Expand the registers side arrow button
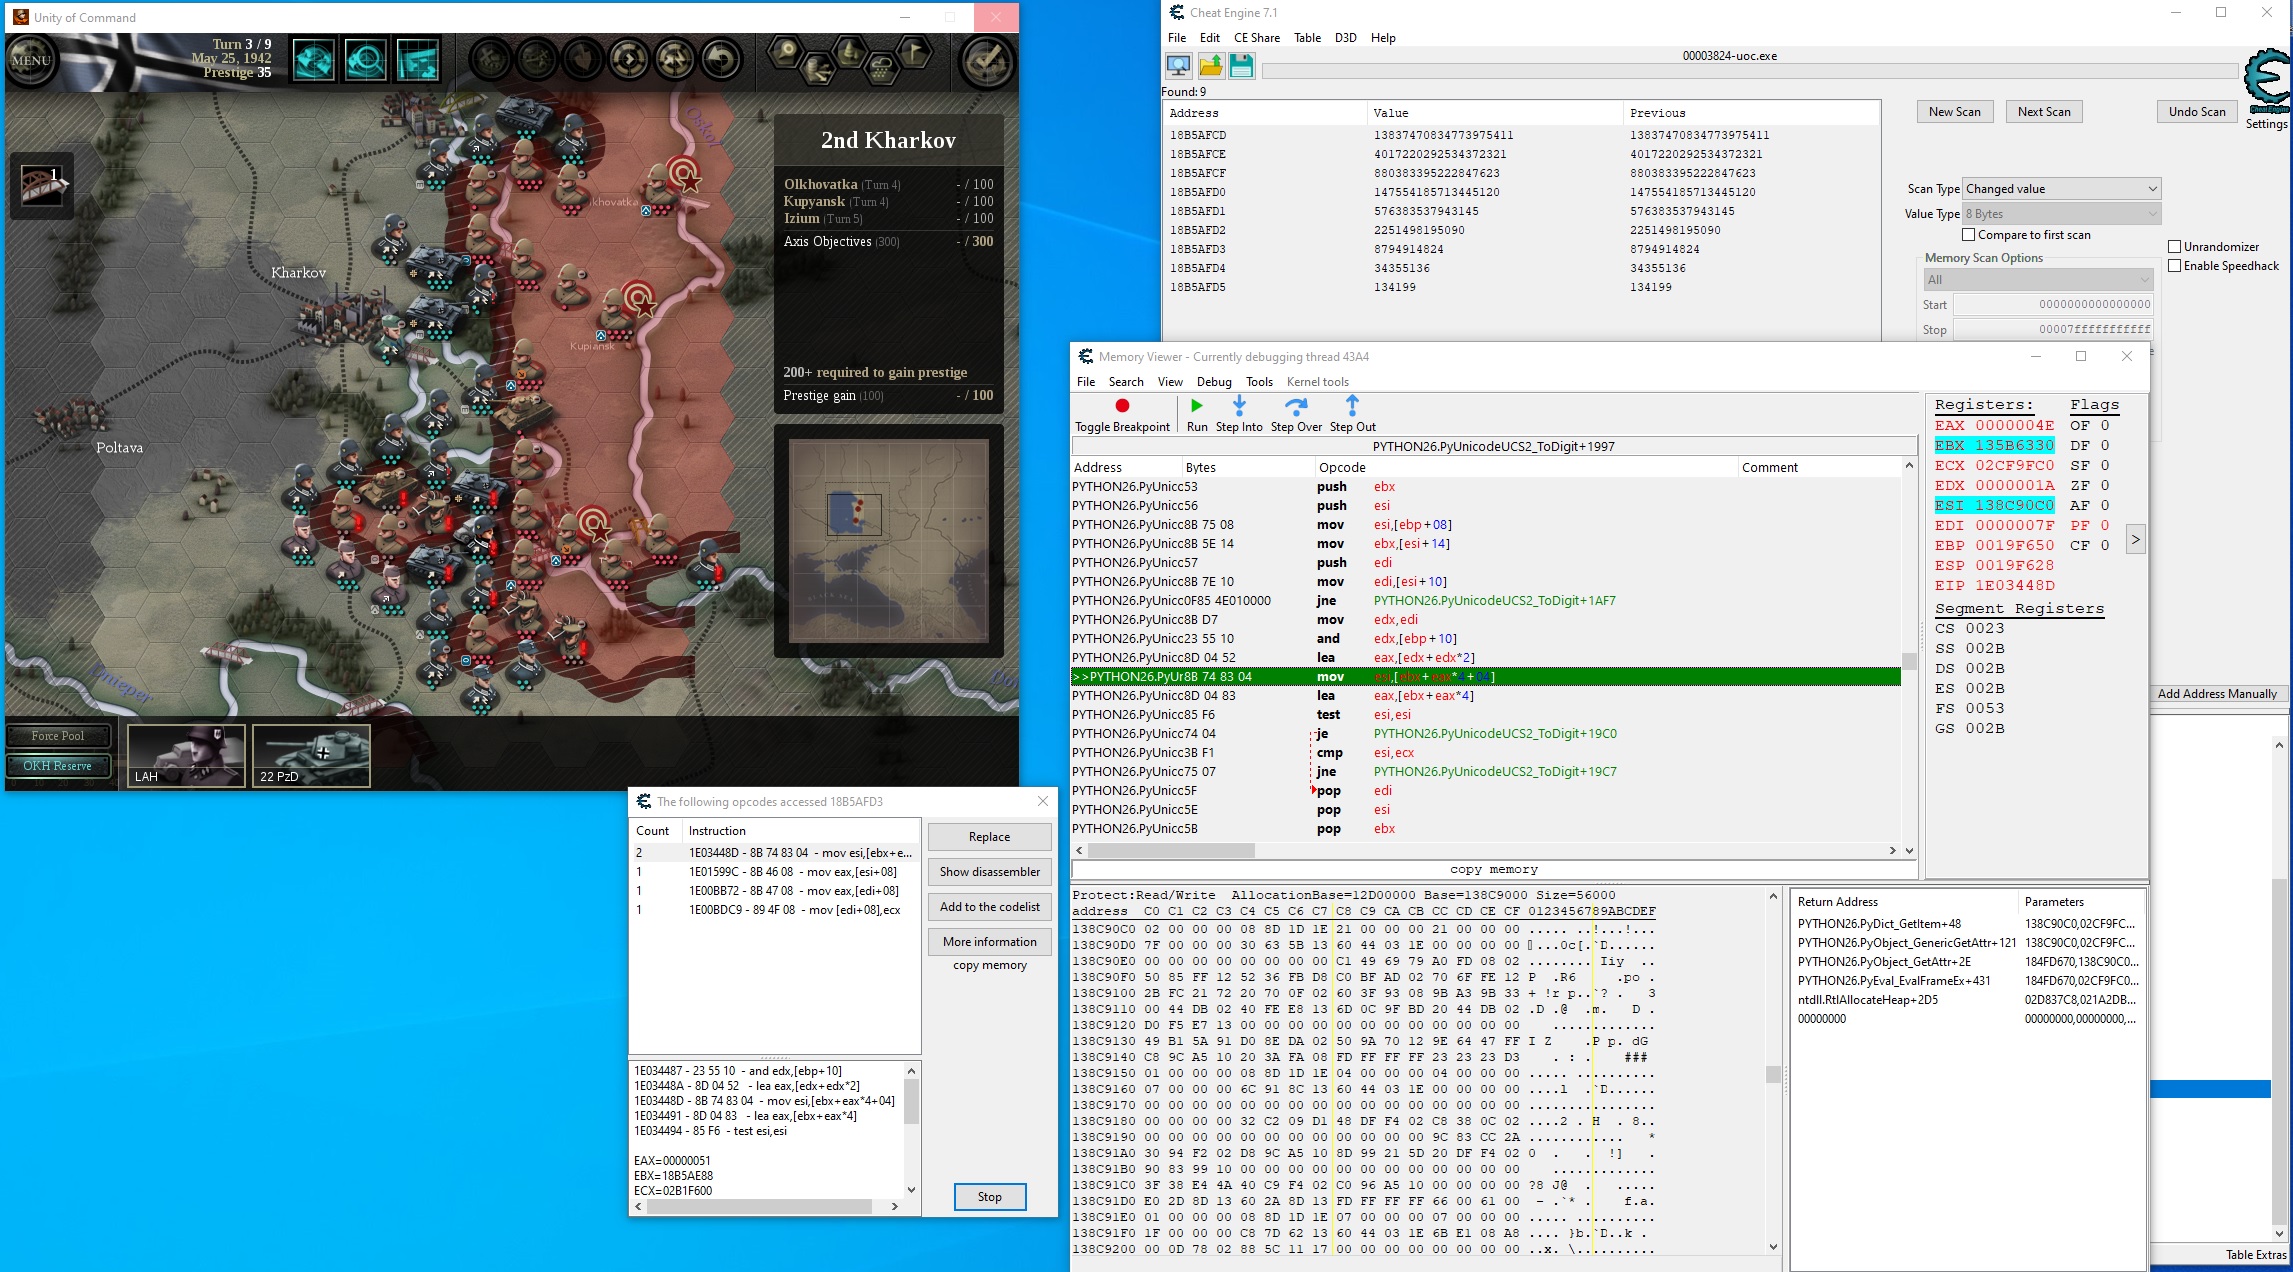Viewport: 2293px width, 1272px height. click(2135, 540)
